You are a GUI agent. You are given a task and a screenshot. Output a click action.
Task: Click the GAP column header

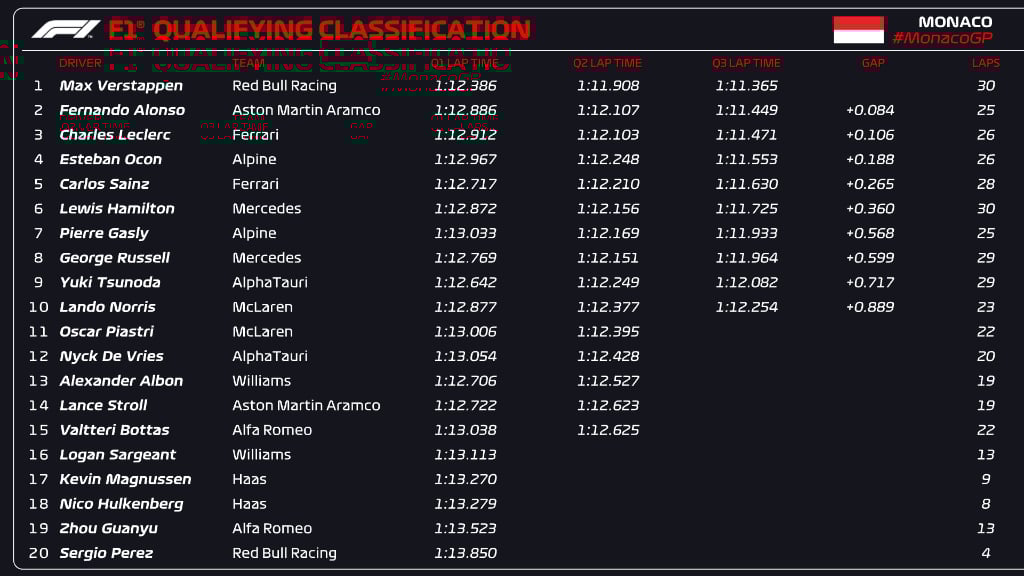pyautogui.click(x=872, y=63)
